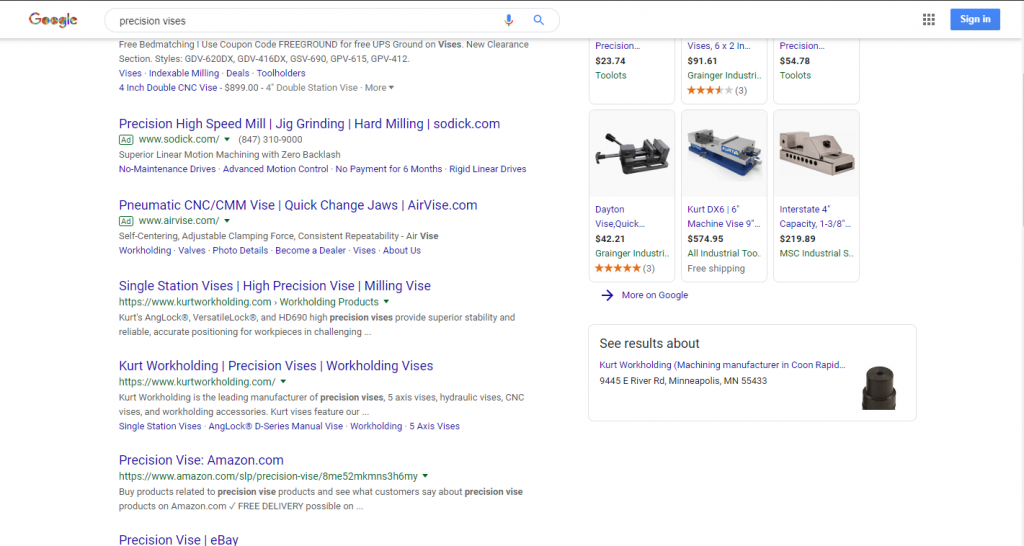Click the $54.78 Toolots product card

click(816, 69)
